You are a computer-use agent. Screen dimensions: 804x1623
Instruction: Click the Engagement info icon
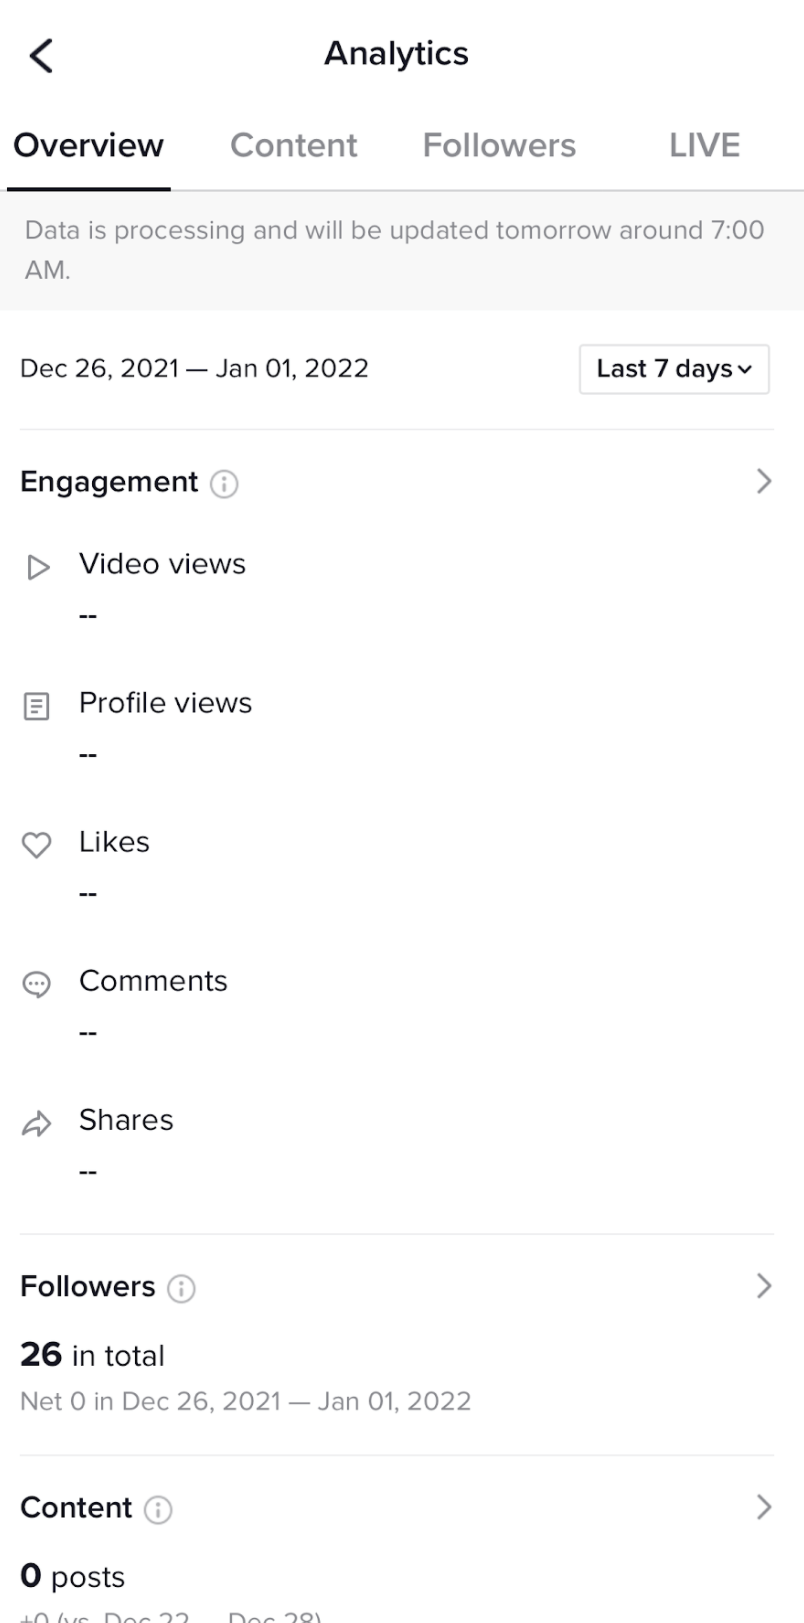[x=224, y=485]
